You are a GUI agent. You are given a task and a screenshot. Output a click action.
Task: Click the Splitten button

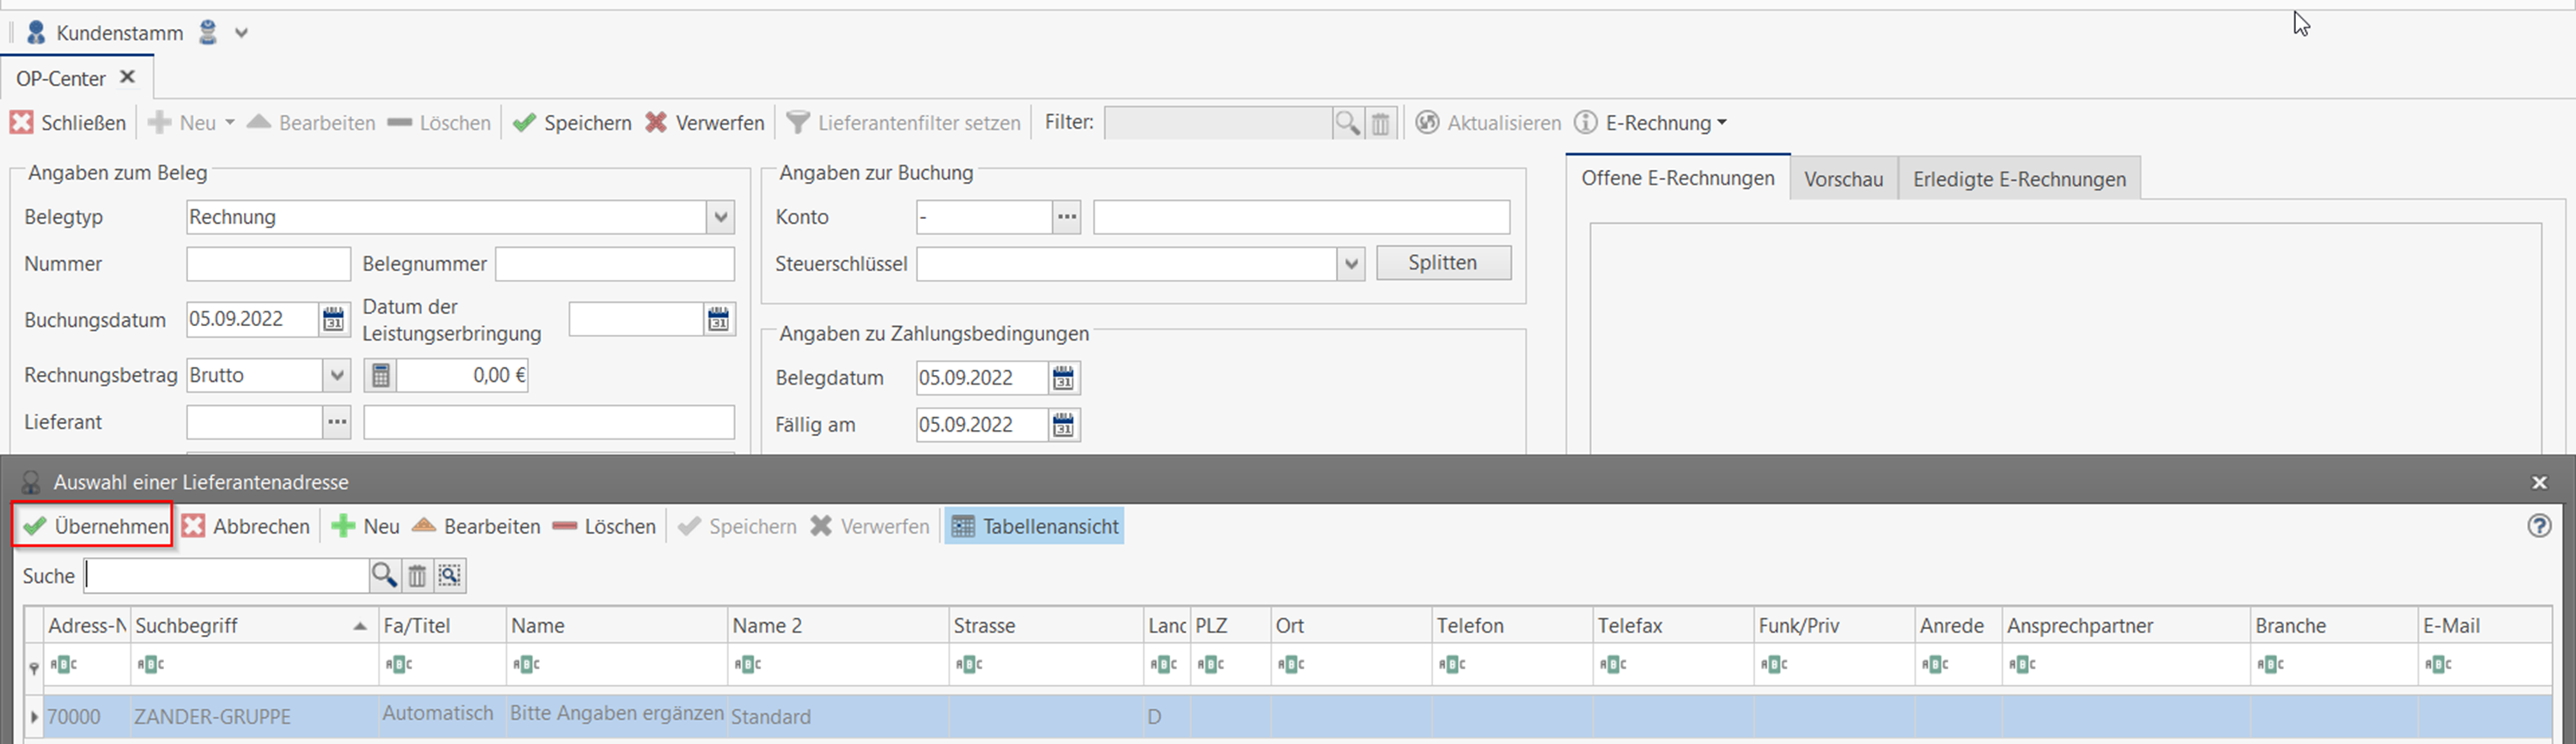coord(1442,263)
